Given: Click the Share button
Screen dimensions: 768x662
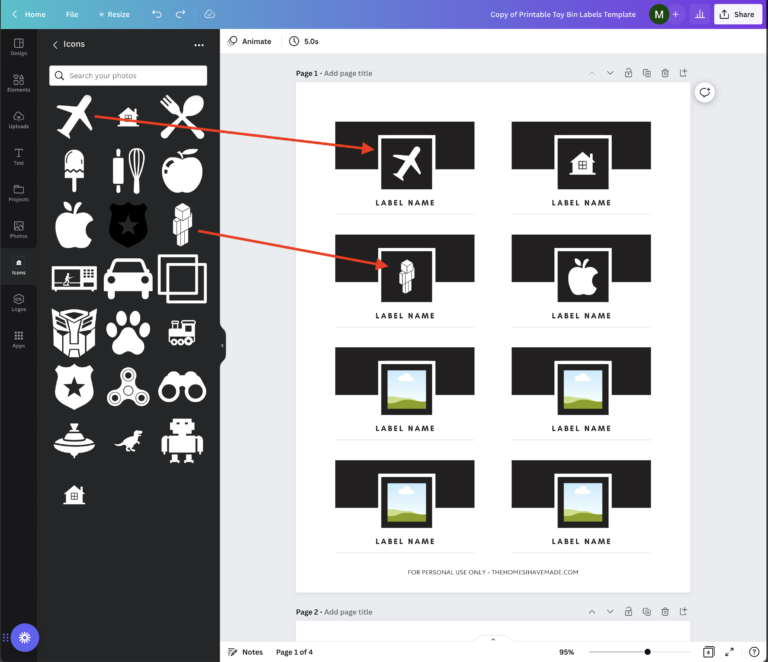Looking at the screenshot, I should (x=737, y=14).
